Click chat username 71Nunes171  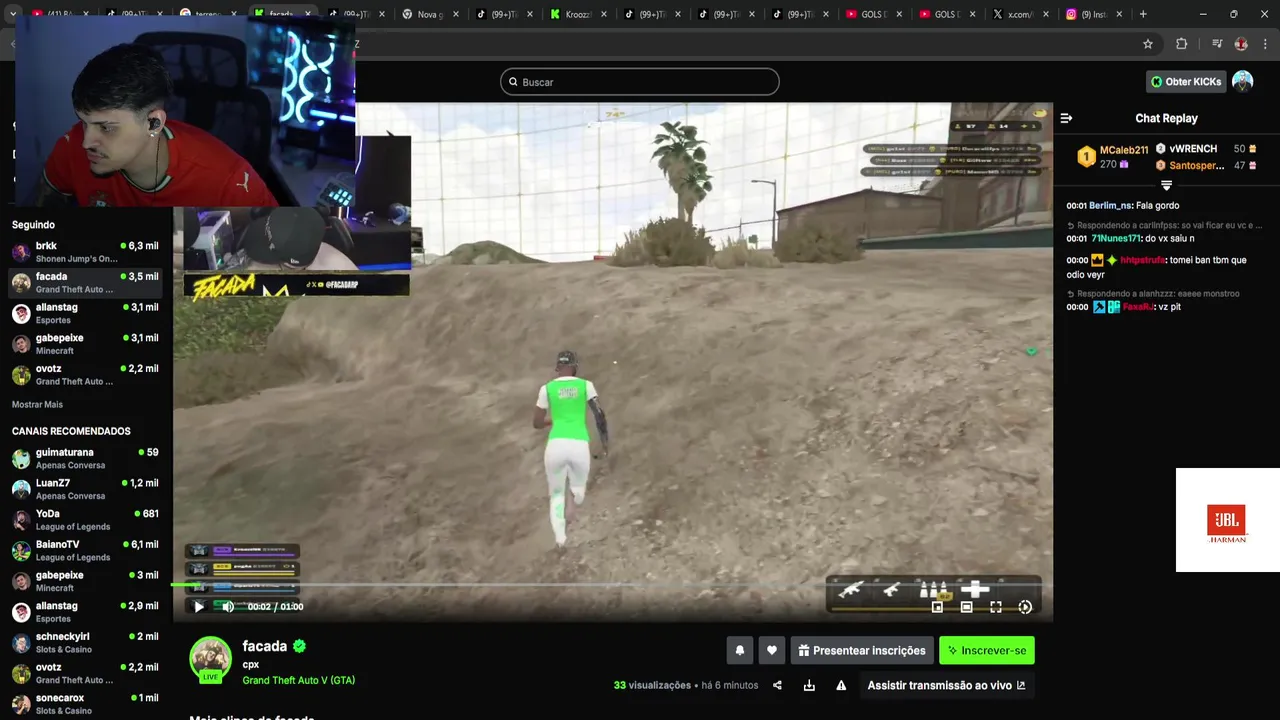point(1115,239)
